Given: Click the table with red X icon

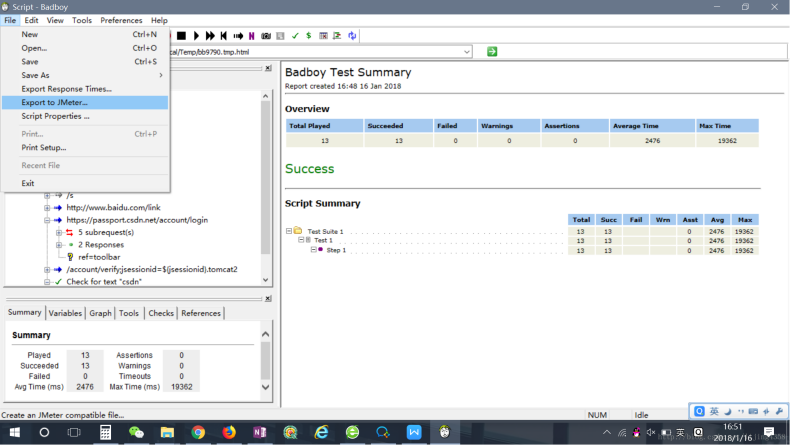Looking at the screenshot, I should [x=323, y=36].
